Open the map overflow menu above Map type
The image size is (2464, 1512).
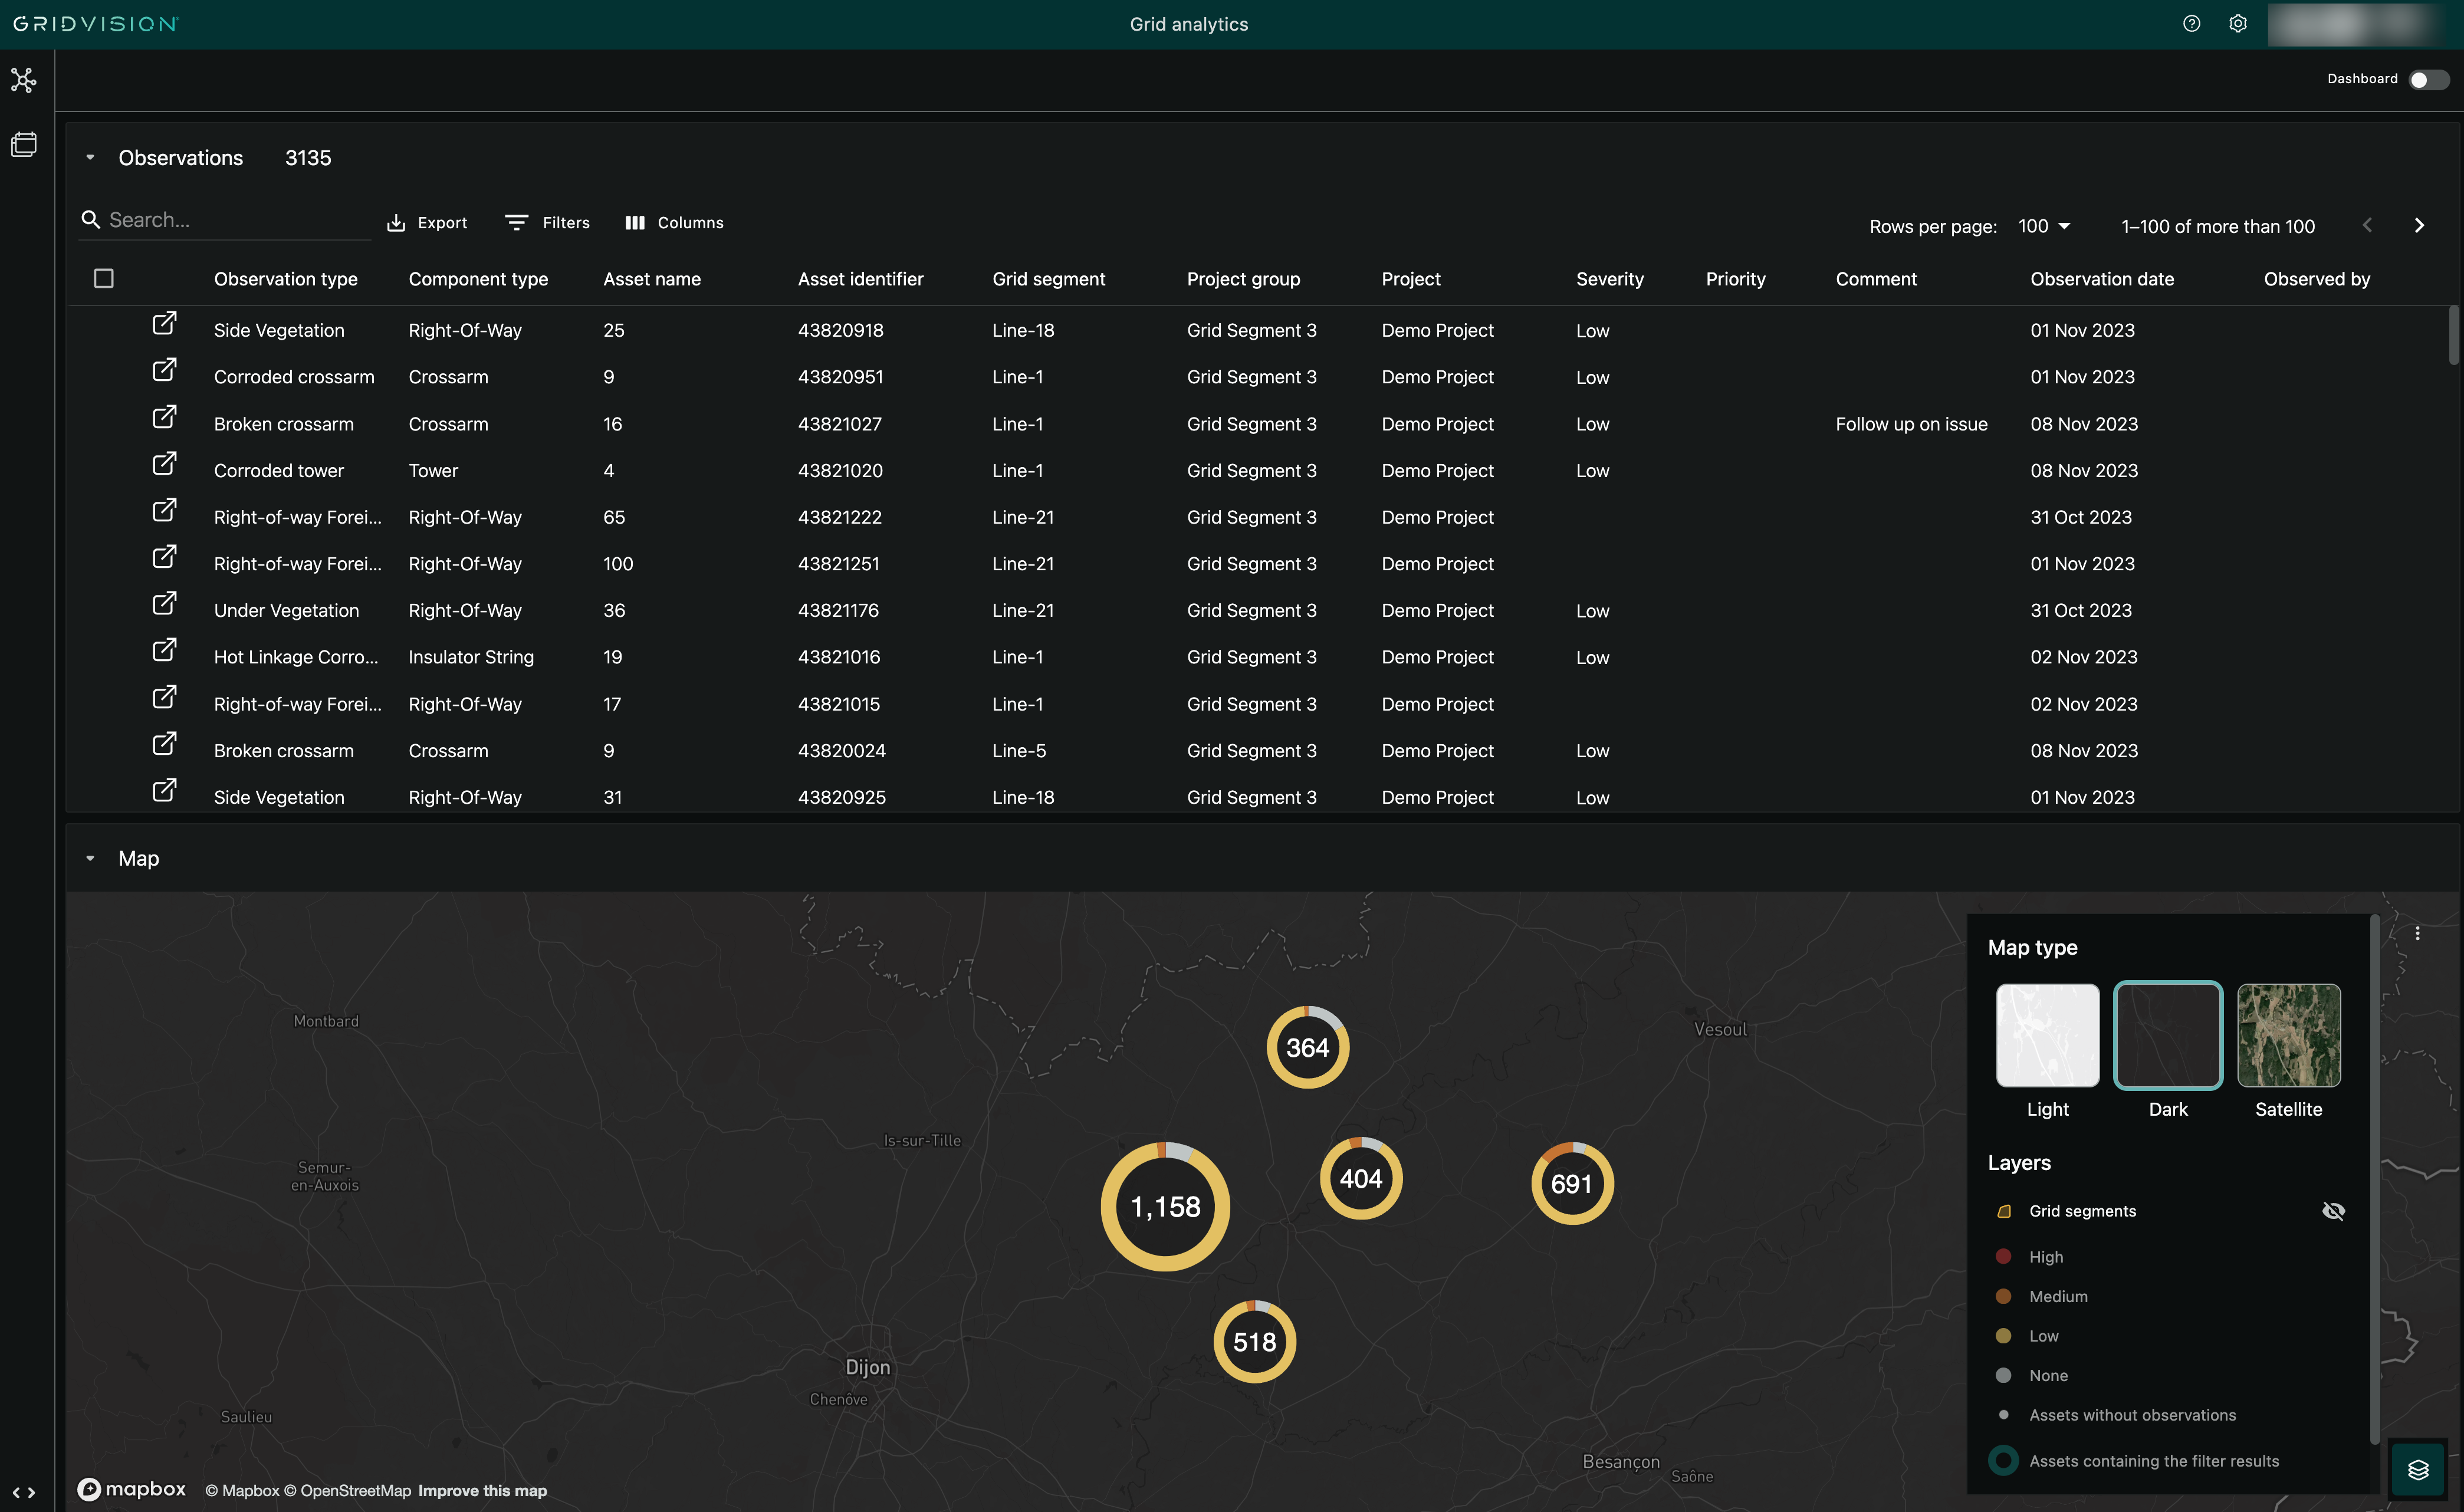click(2418, 933)
